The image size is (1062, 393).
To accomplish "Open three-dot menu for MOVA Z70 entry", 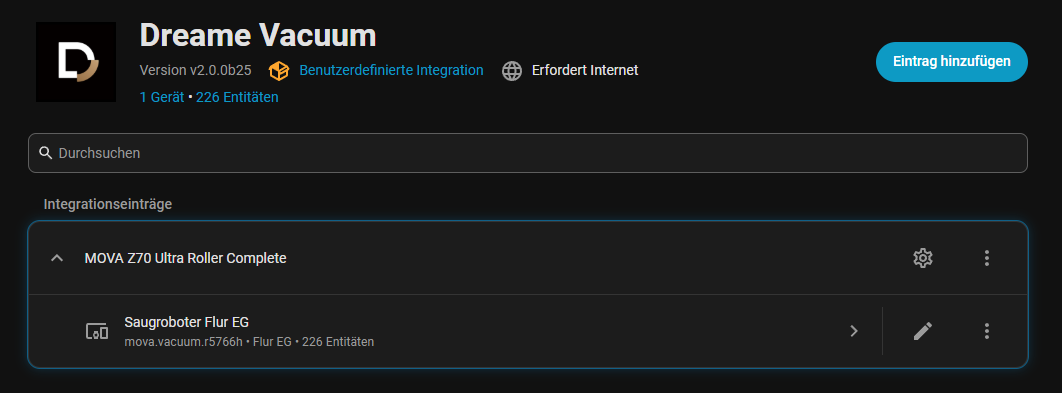I will point(987,257).
